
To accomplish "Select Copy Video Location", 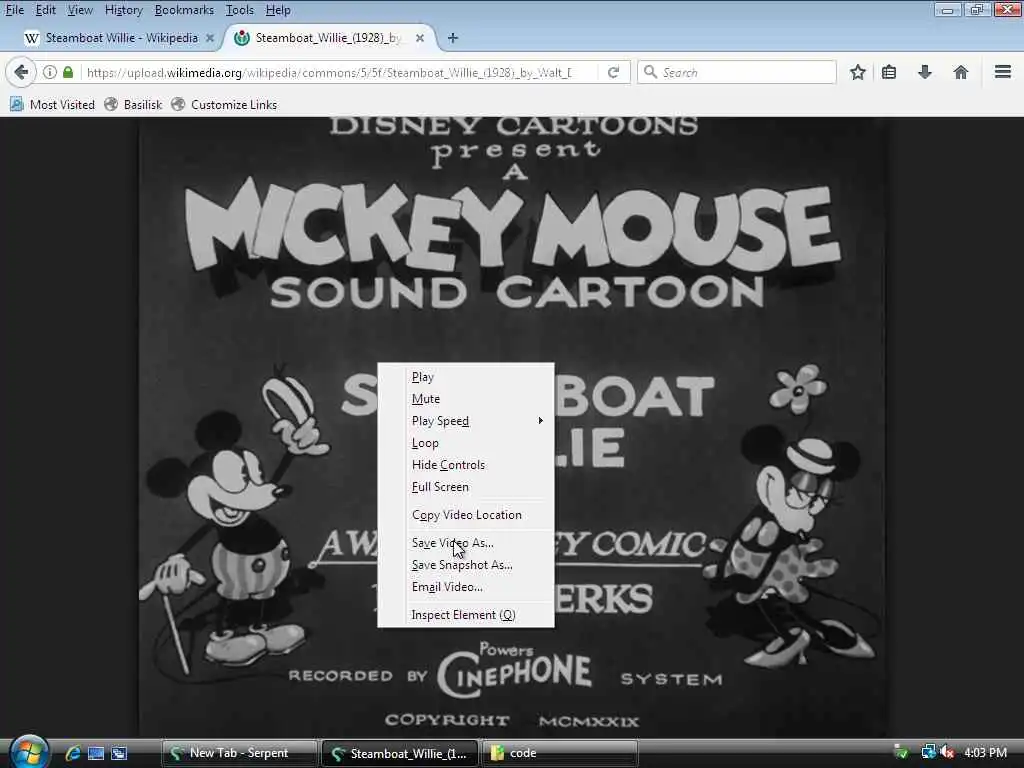I will pos(466,515).
